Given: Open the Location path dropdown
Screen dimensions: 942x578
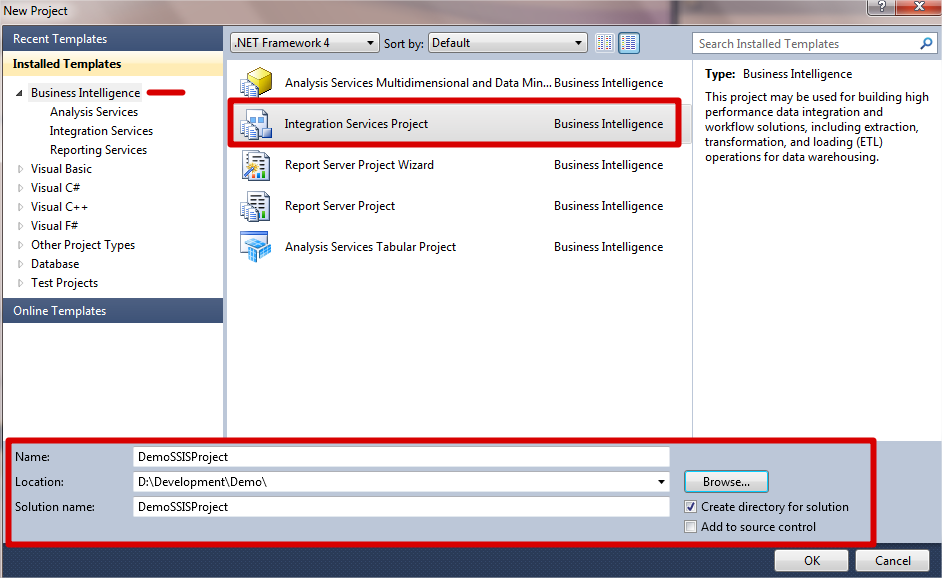Looking at the screenshot, I should [661, 482].
